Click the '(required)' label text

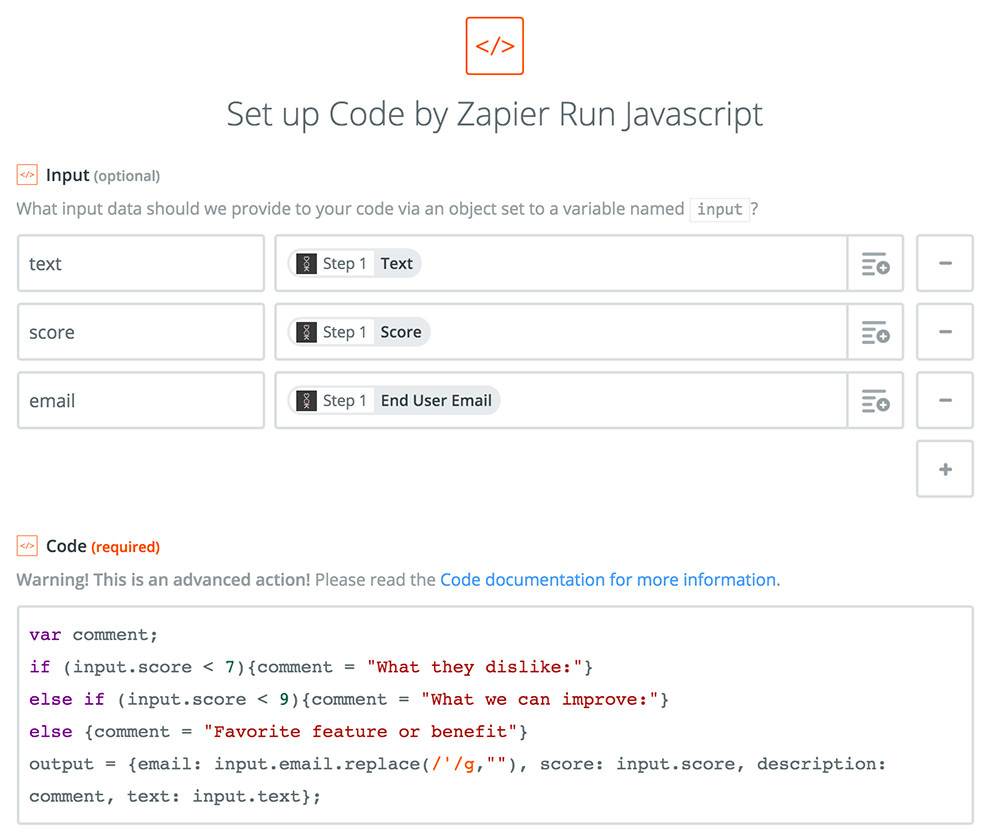tap(126, 547)
